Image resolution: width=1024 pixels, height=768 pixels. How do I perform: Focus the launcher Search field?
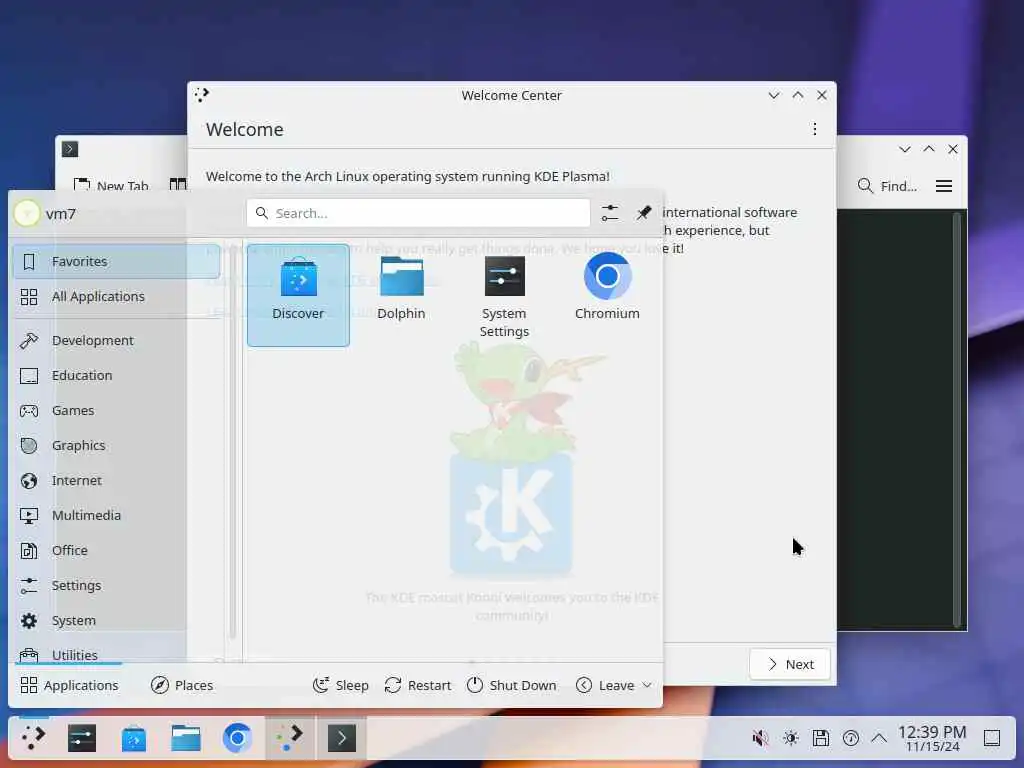pos(418,213)
